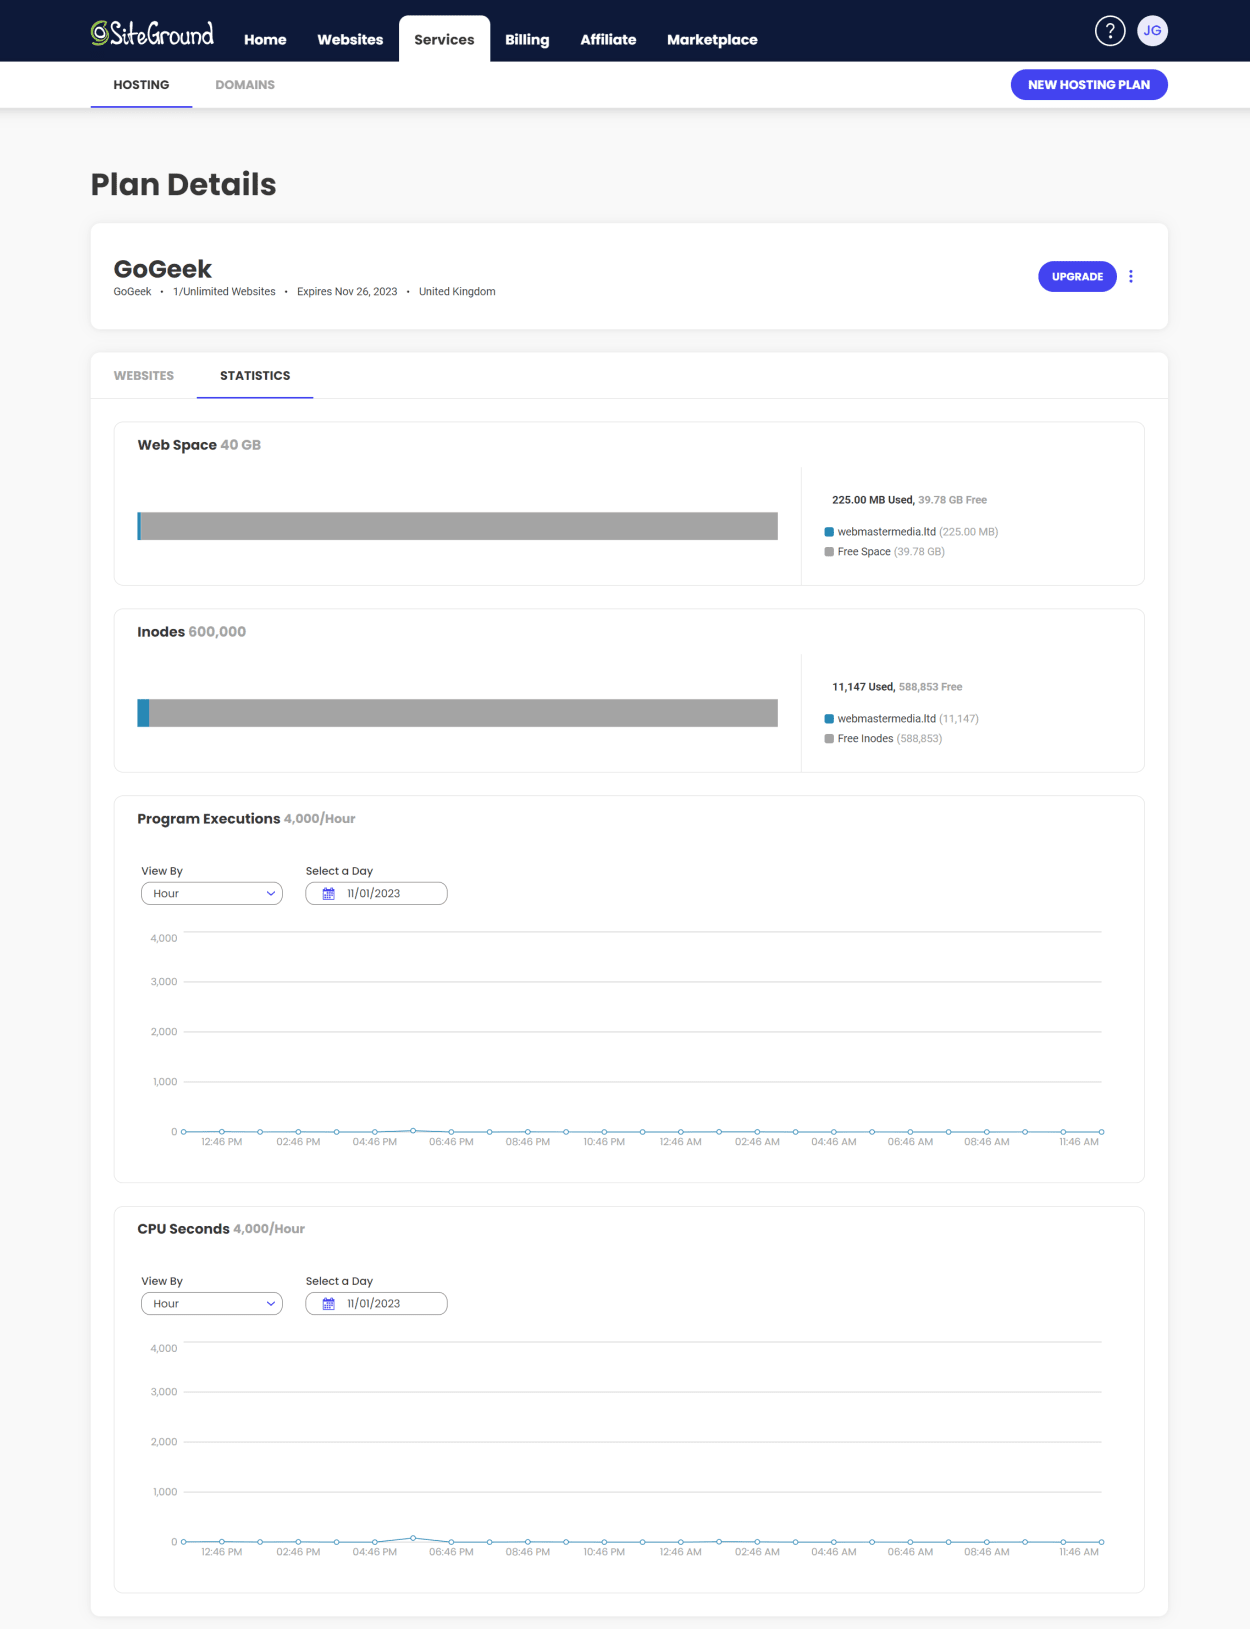Switch to the Hosting sub-tab

(x=141, y=85)
